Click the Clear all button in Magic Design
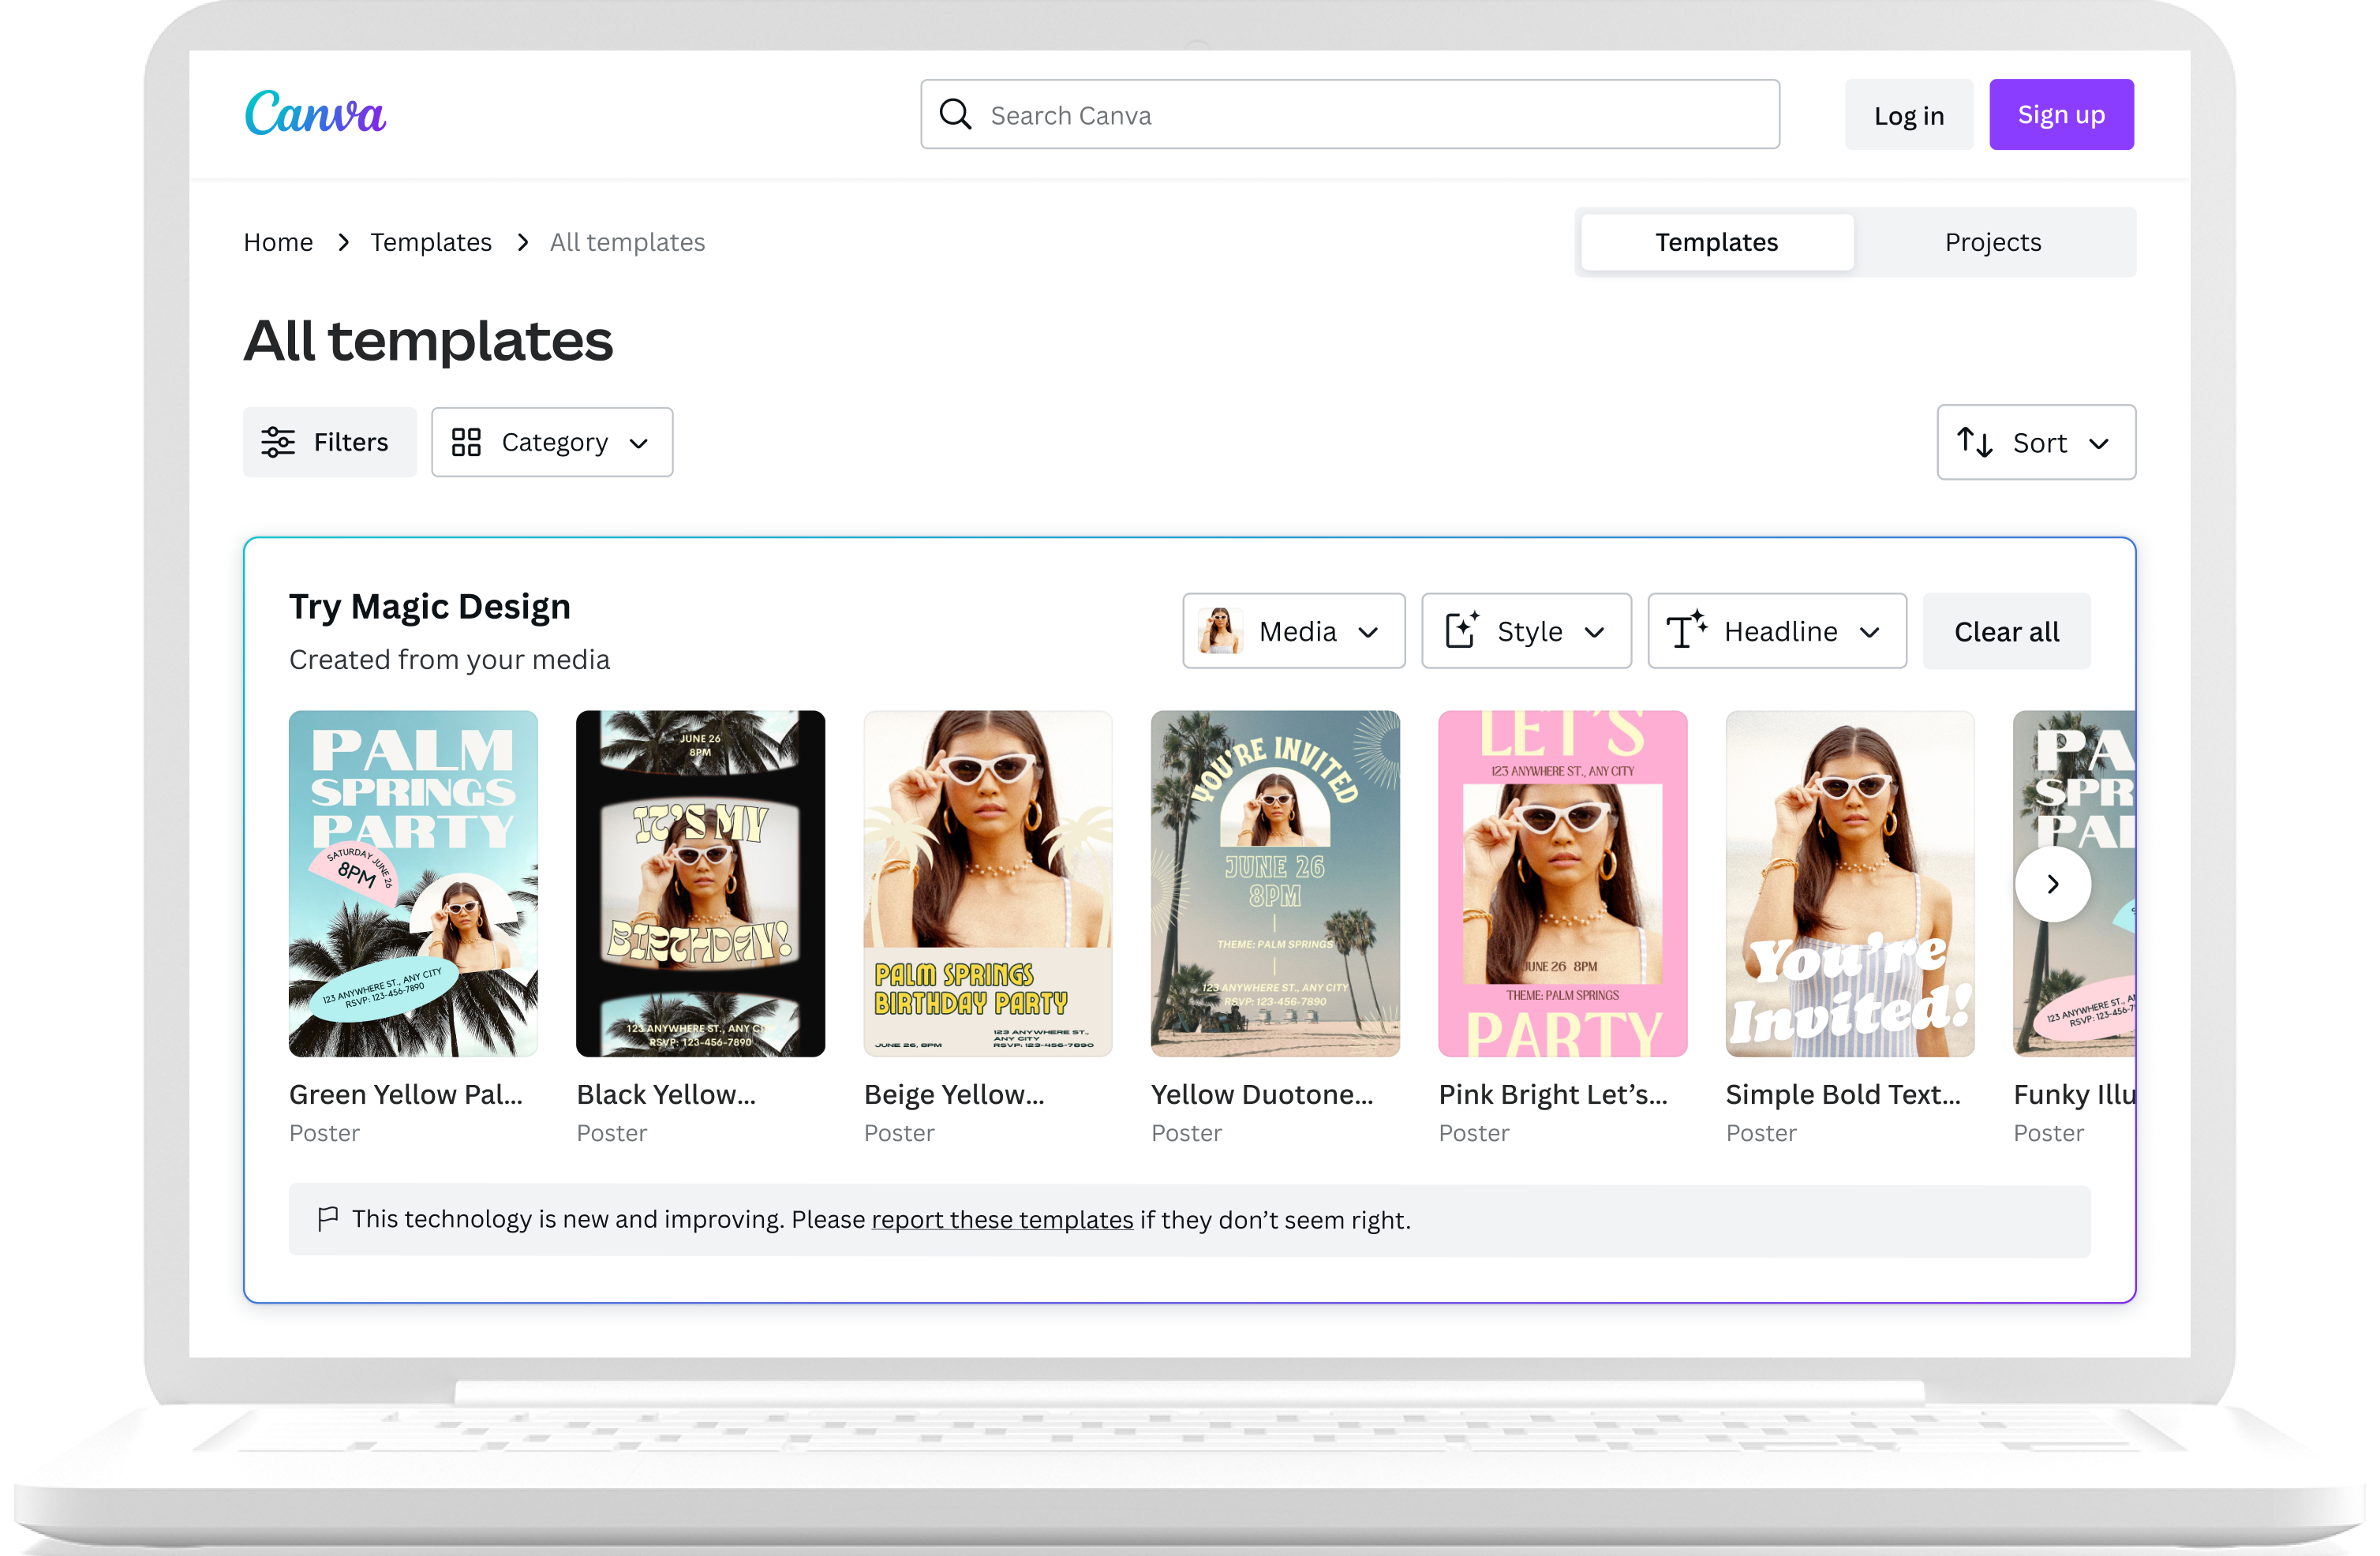Viewport: 2380px width, 1556px height. click(x=2004, y=630)
